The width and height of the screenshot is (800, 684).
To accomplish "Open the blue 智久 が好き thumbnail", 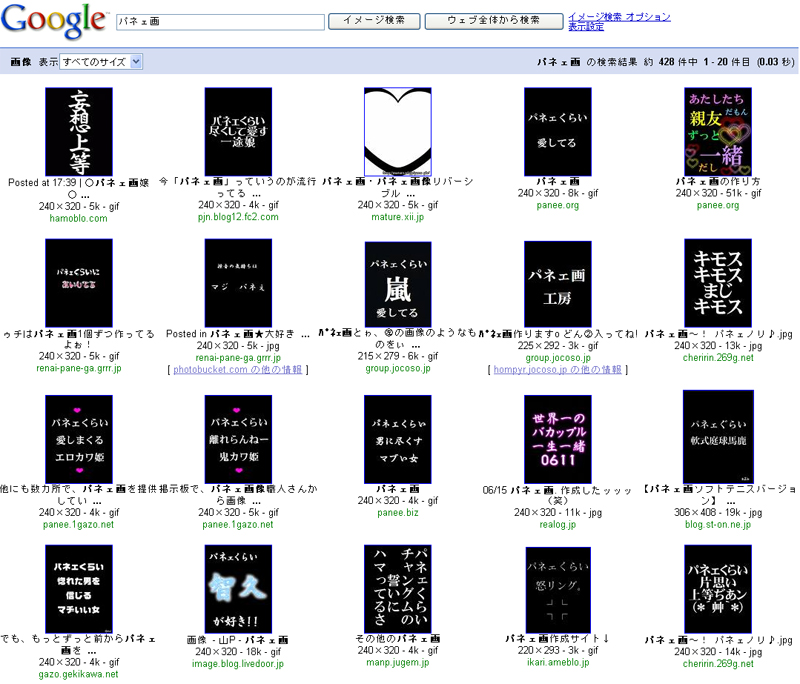I will tap(238, 589).
